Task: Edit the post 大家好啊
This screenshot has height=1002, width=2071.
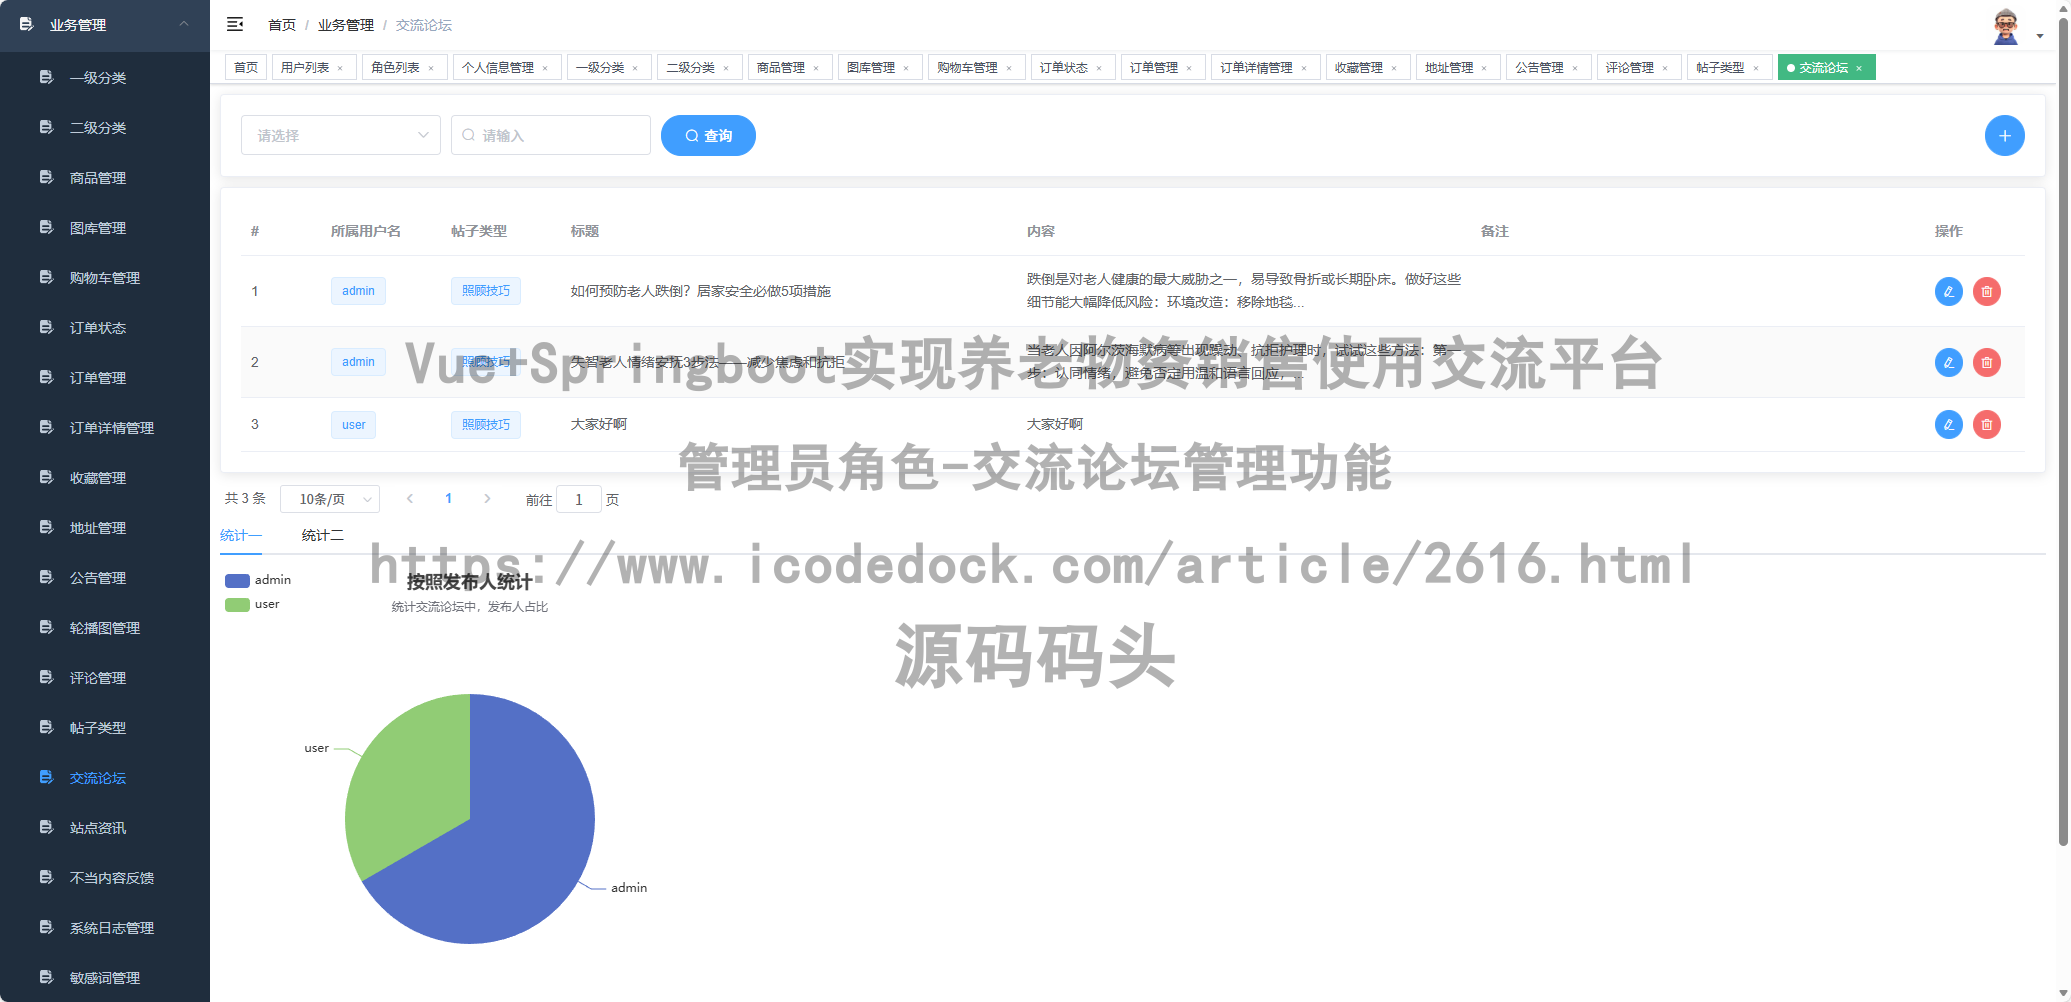Action: [1948, 424]
